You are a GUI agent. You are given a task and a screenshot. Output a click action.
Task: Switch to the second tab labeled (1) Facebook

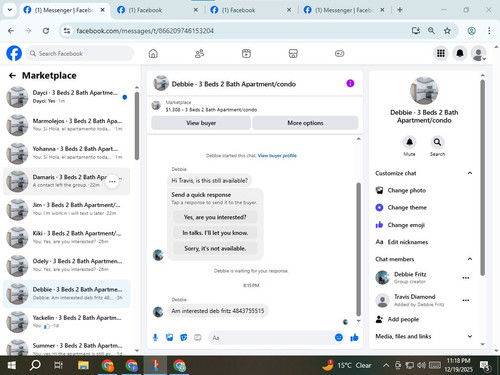(158, 10)
